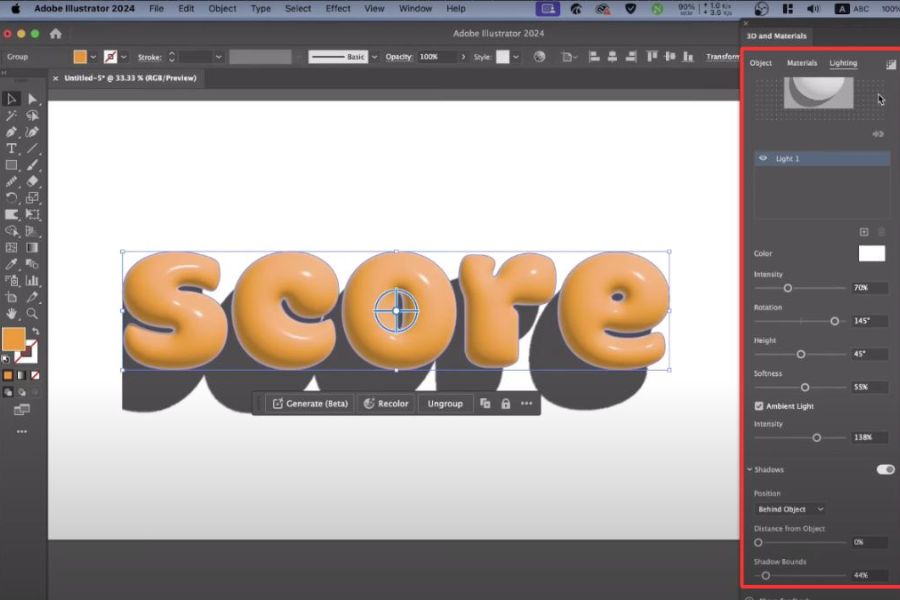Click the Direct Selection arrow tool
The image size is (900, 600).
[x=32, y=98]
